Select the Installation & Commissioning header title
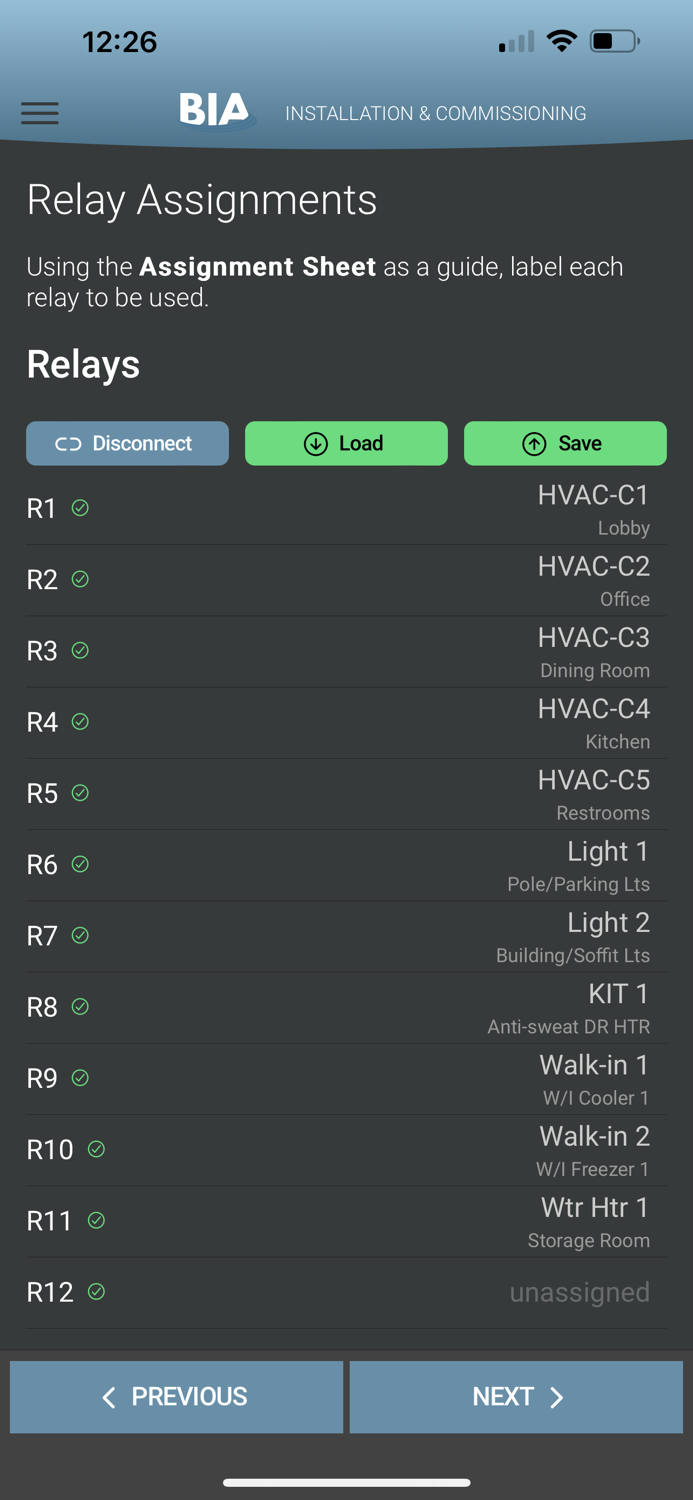Screen dimensions: 693x1500 click(436, 113)
